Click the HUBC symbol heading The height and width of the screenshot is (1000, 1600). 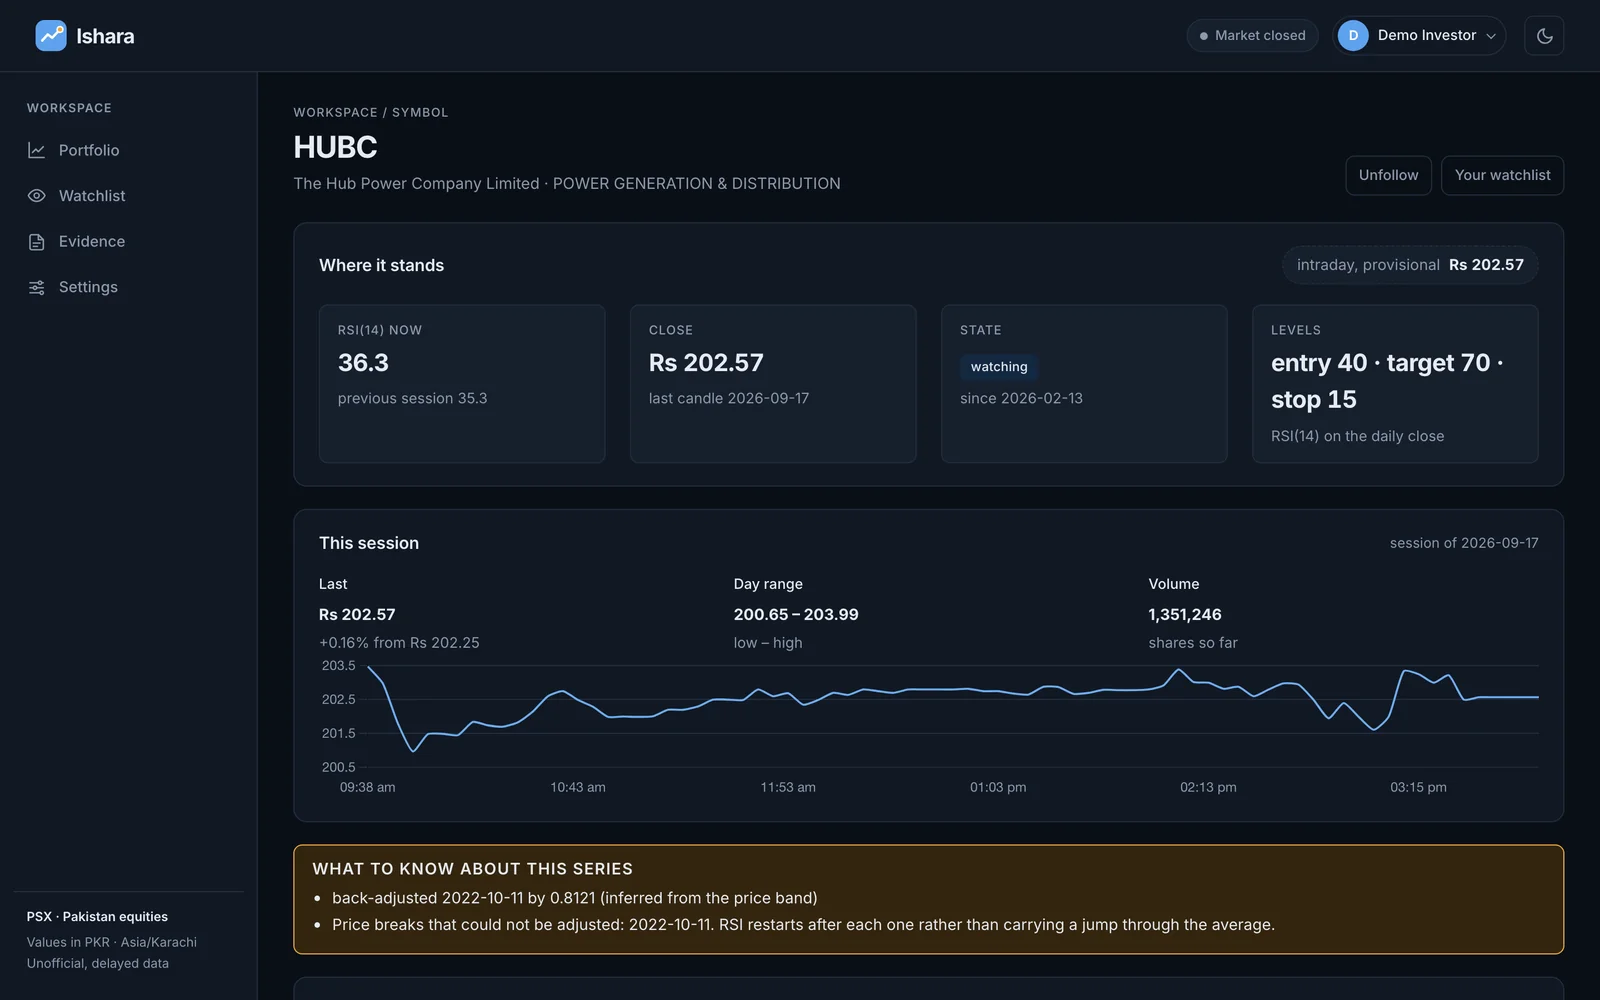(x=335, y=147)
